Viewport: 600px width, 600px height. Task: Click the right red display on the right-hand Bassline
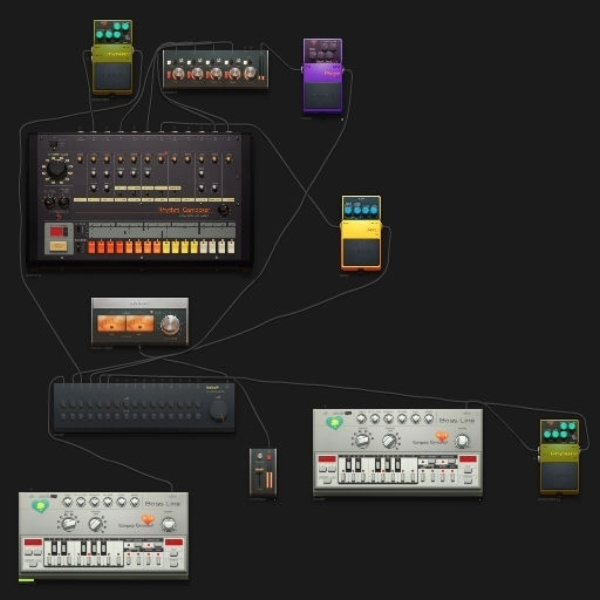pos(468,459)
